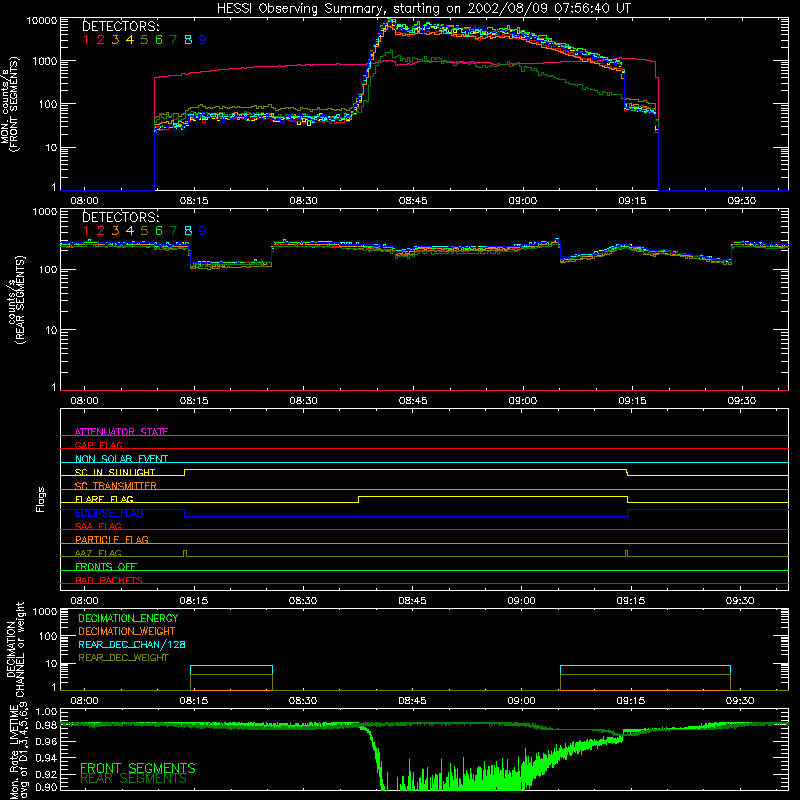
Task: Select detector 1 label in front segments legend
Action: tap(86, 40)
